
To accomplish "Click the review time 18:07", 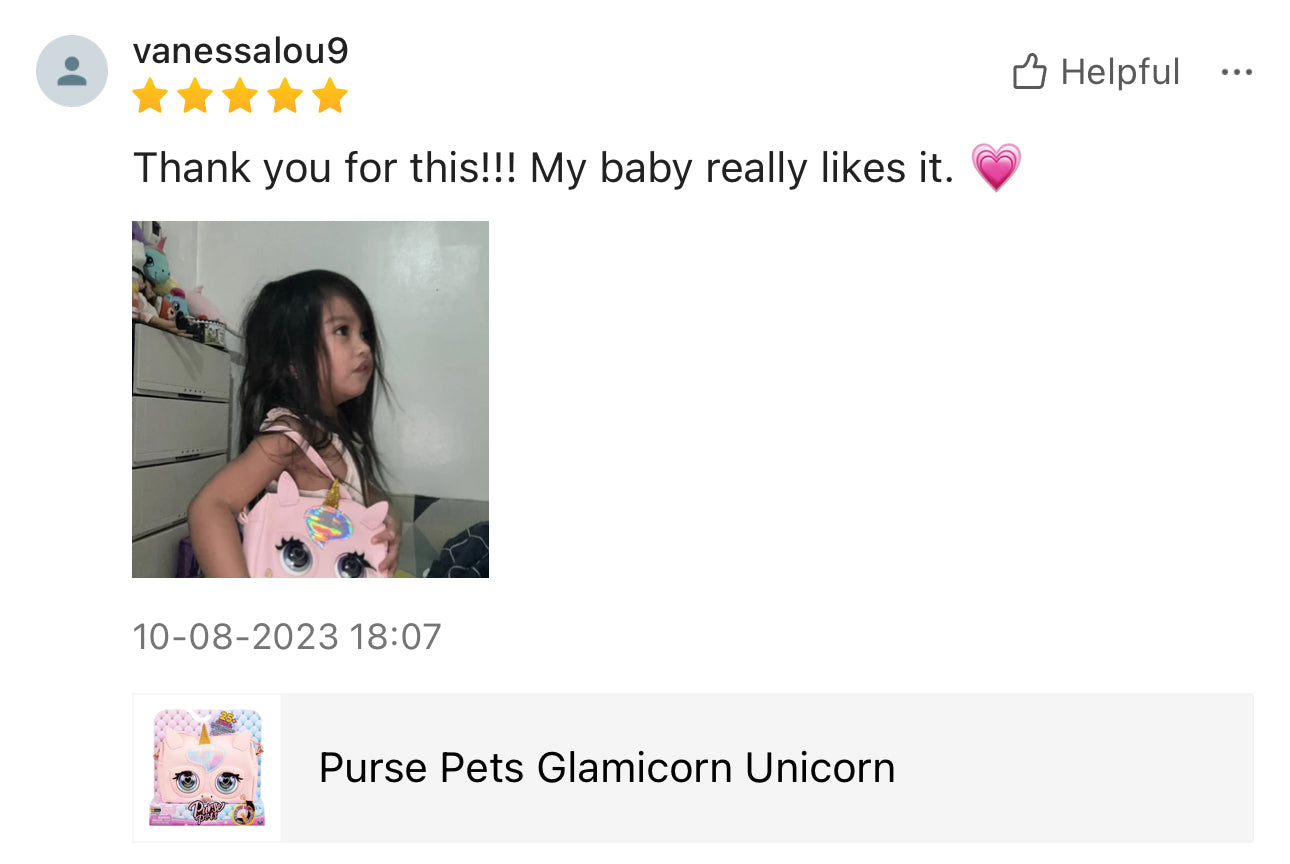I will click(x=397, y=636).
